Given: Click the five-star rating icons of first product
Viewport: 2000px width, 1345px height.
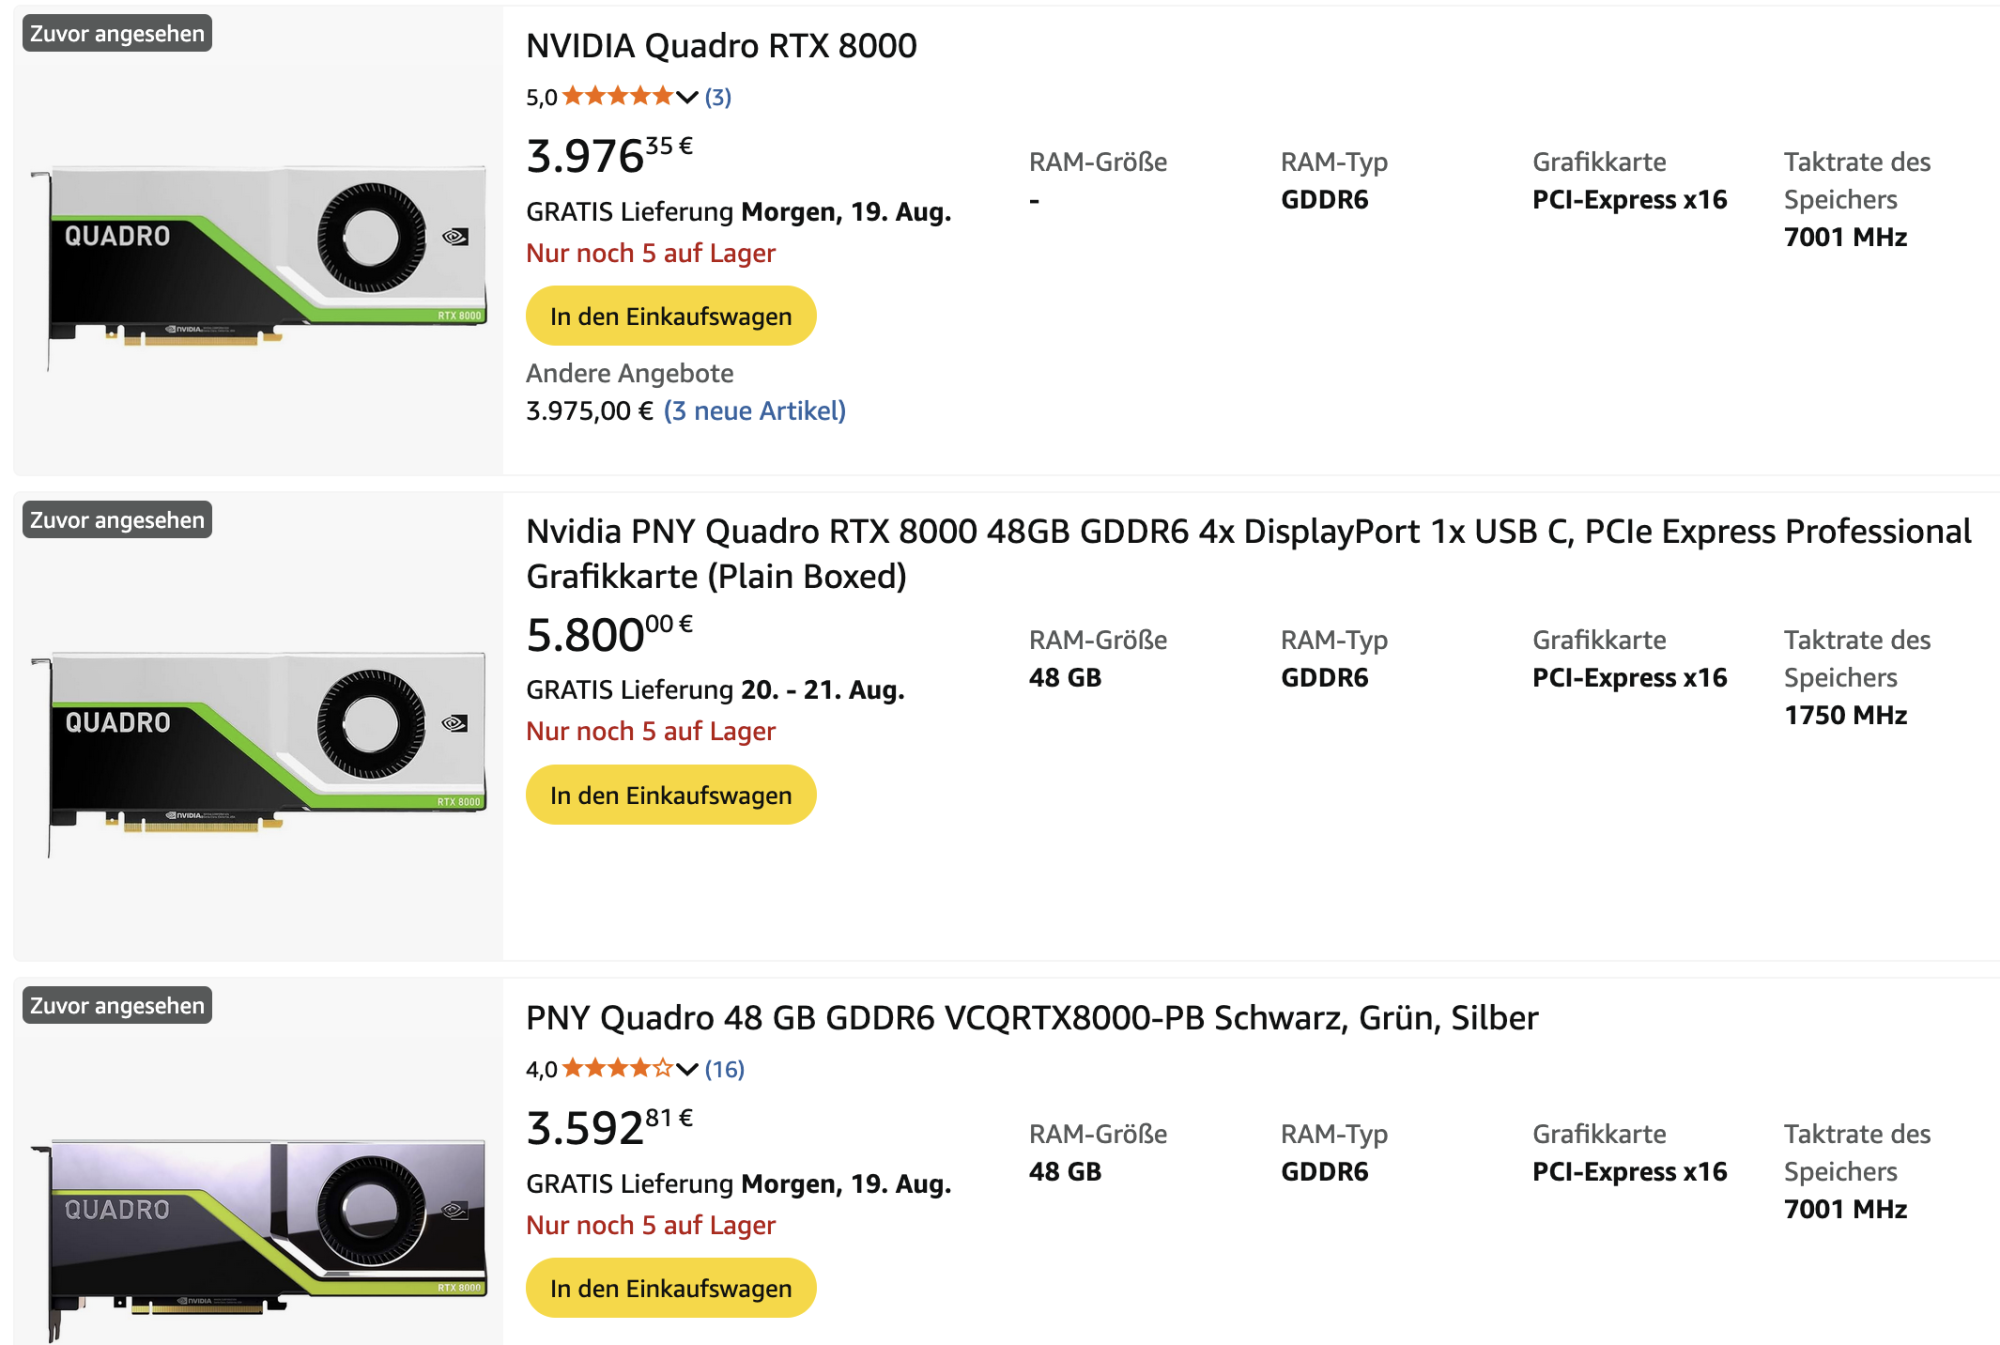Looking at the screenshot, I should tap(617, 96).
